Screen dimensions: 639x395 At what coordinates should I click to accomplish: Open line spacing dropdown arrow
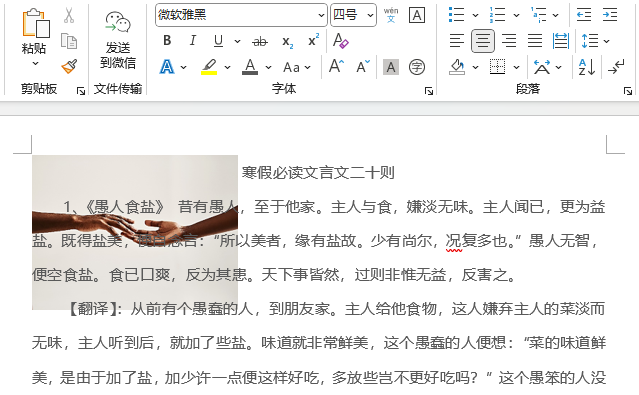(x=606, y=41)
